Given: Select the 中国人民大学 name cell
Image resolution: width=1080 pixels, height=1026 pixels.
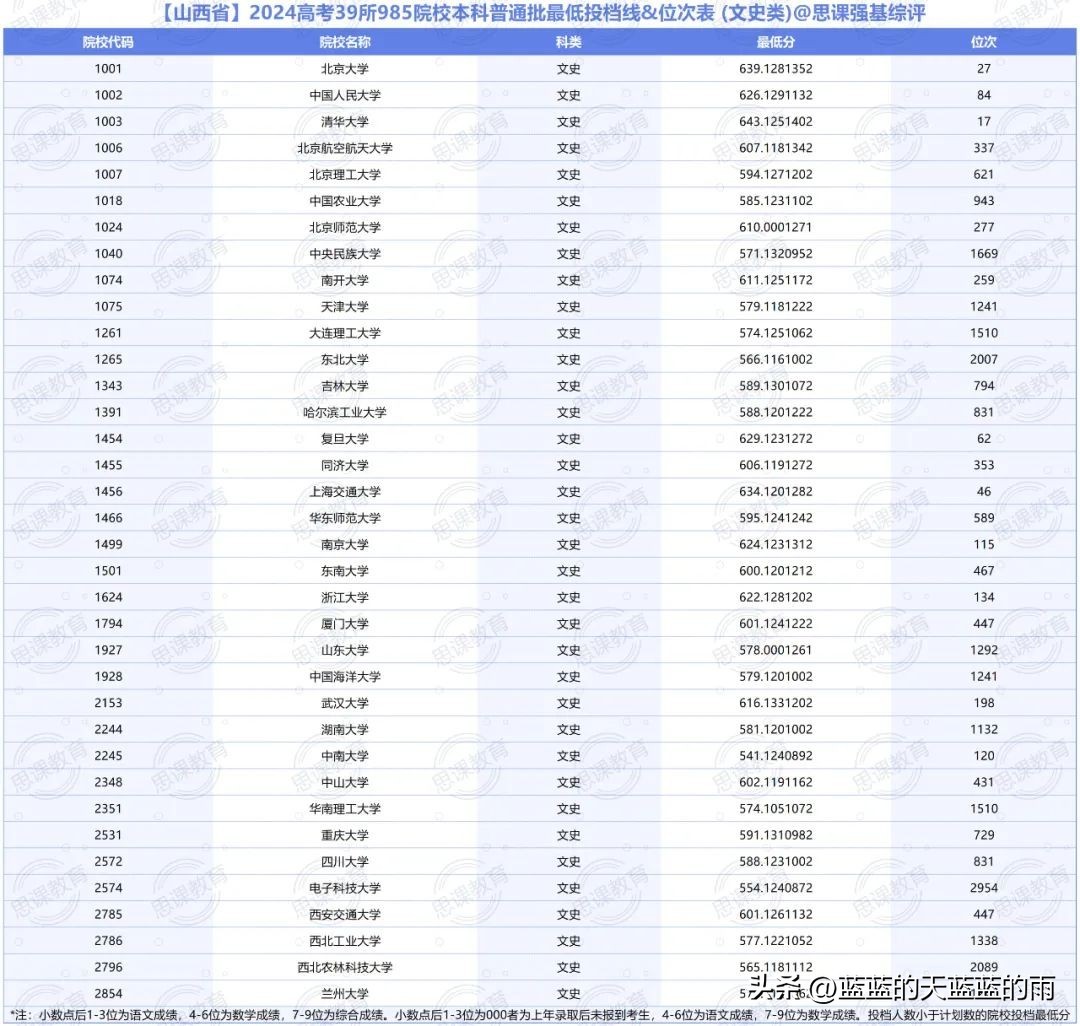Looking at the screenshot, I should click(345, 95).
